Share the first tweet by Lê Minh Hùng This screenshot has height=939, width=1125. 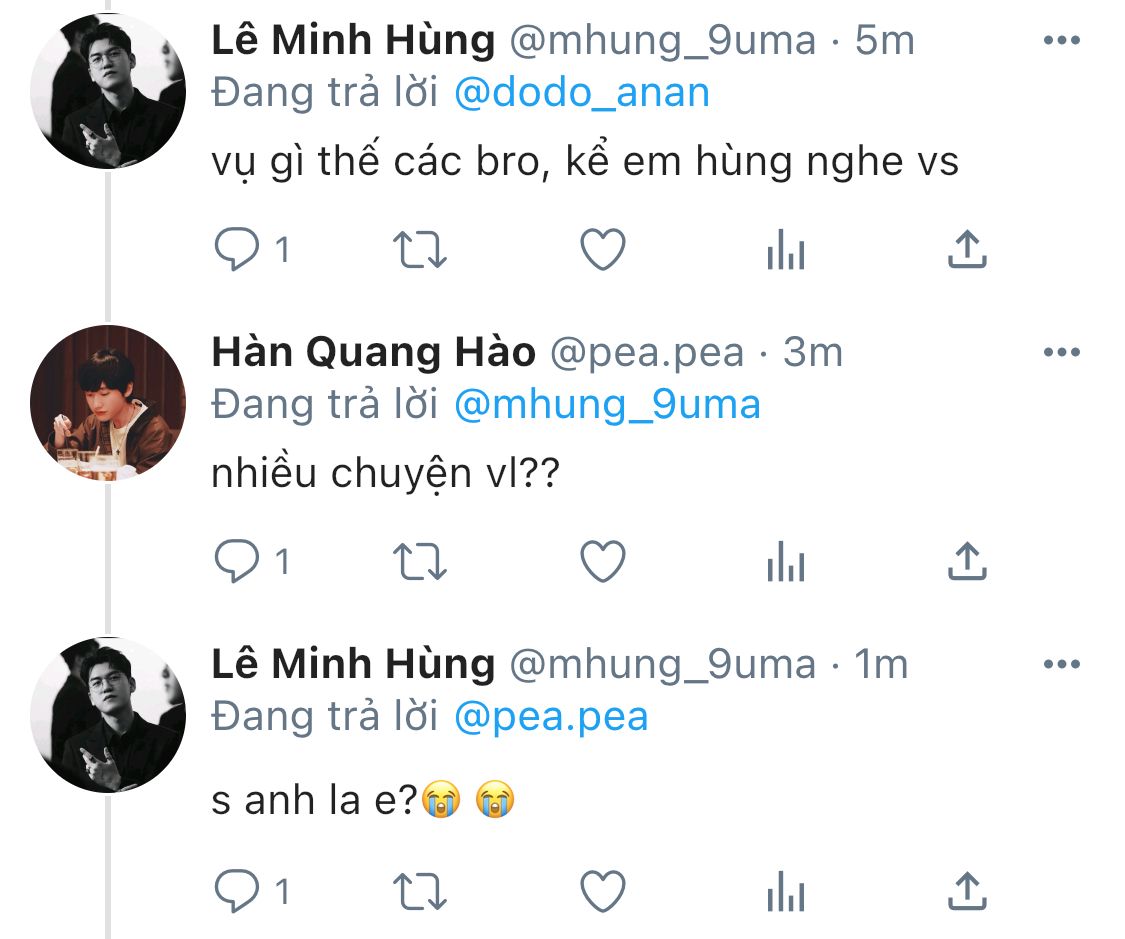point(967,250)
